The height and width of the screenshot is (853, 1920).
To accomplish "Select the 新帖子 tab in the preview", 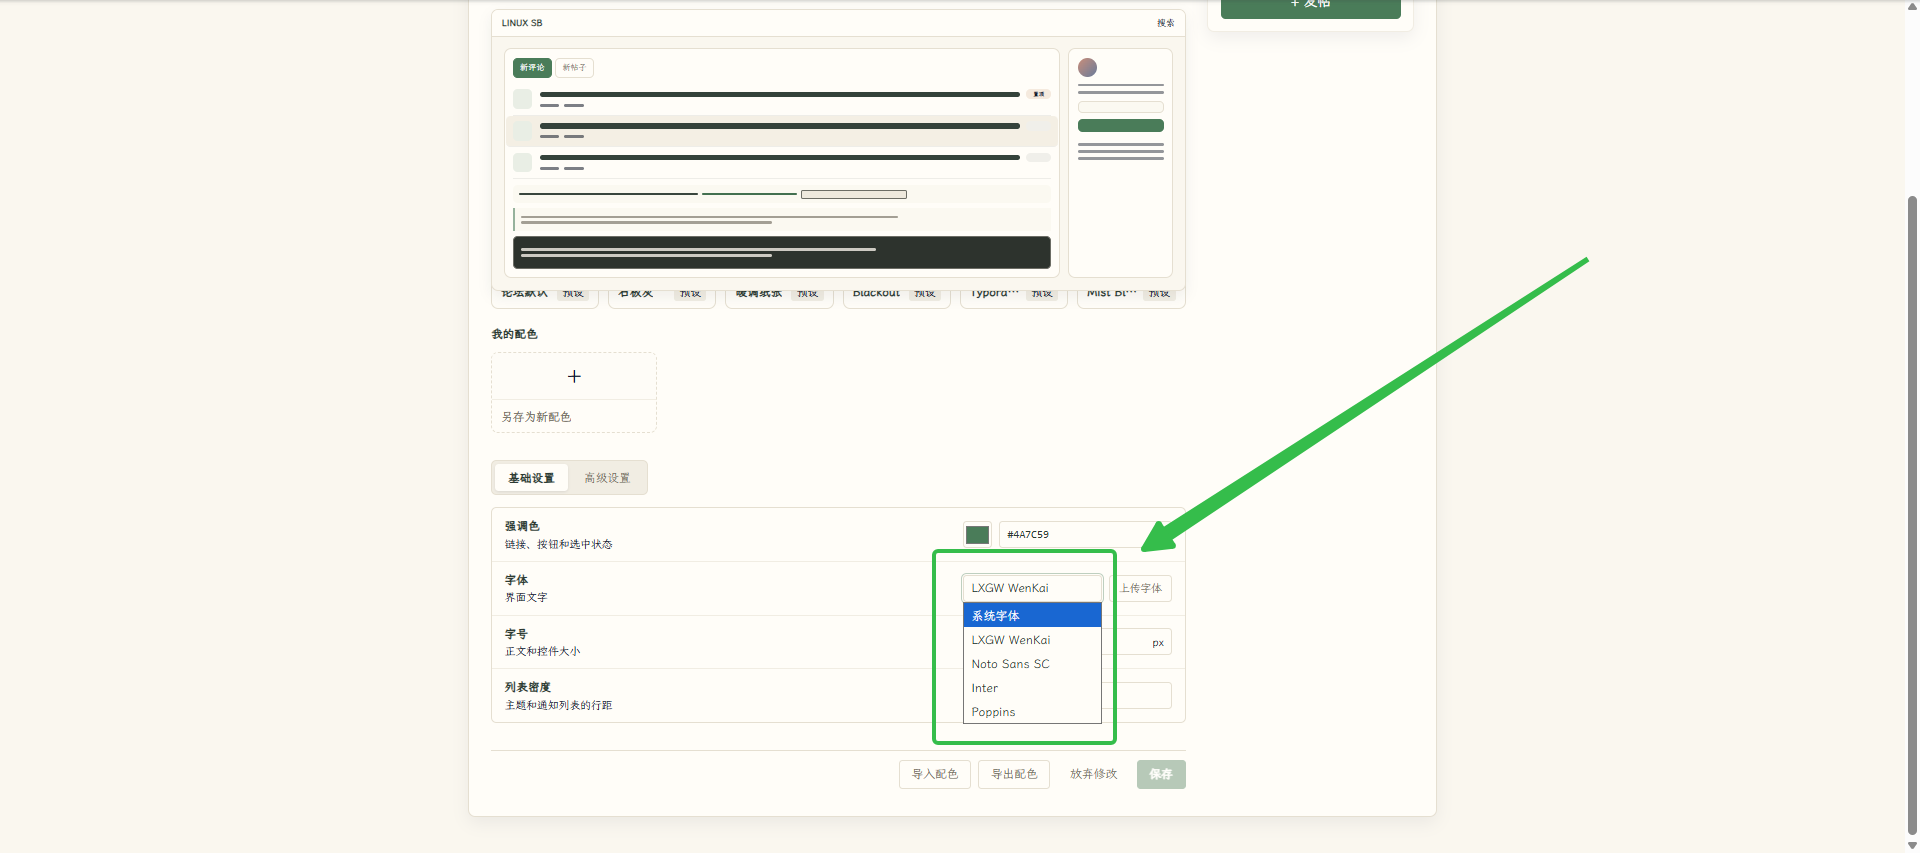I will tap(574, 68).
